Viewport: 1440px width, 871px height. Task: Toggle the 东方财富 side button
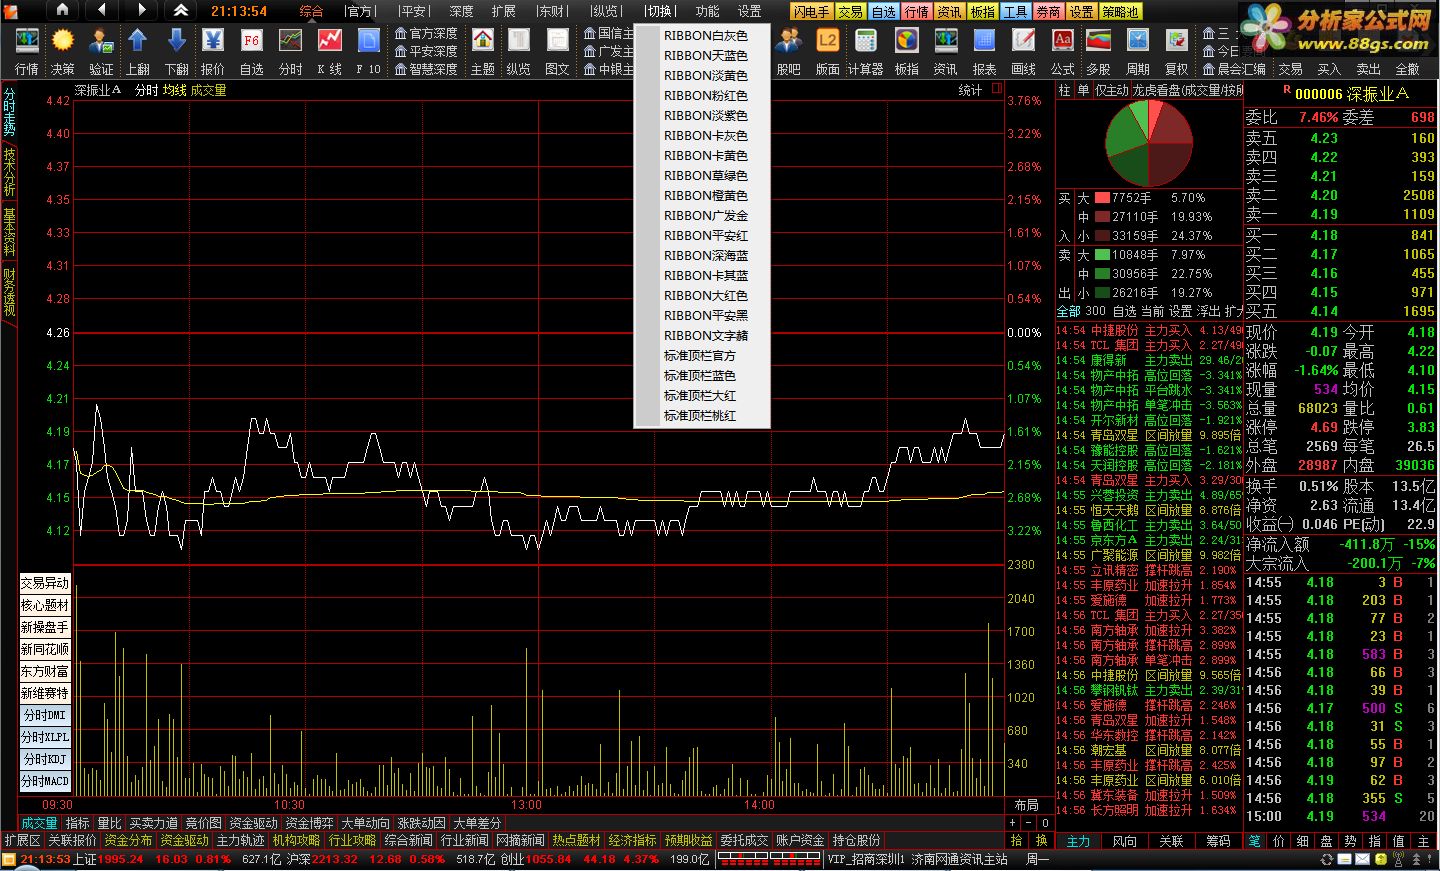tap(45, 671)
